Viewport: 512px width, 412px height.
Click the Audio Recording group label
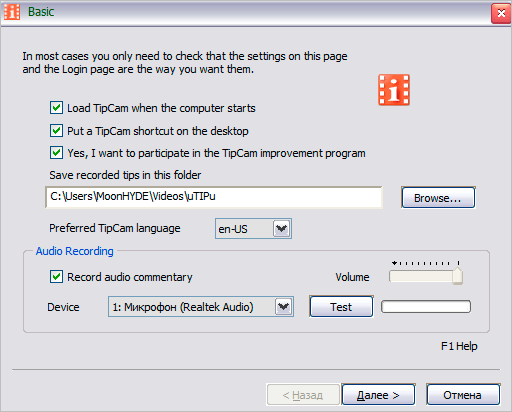click(x=75, y=251)
